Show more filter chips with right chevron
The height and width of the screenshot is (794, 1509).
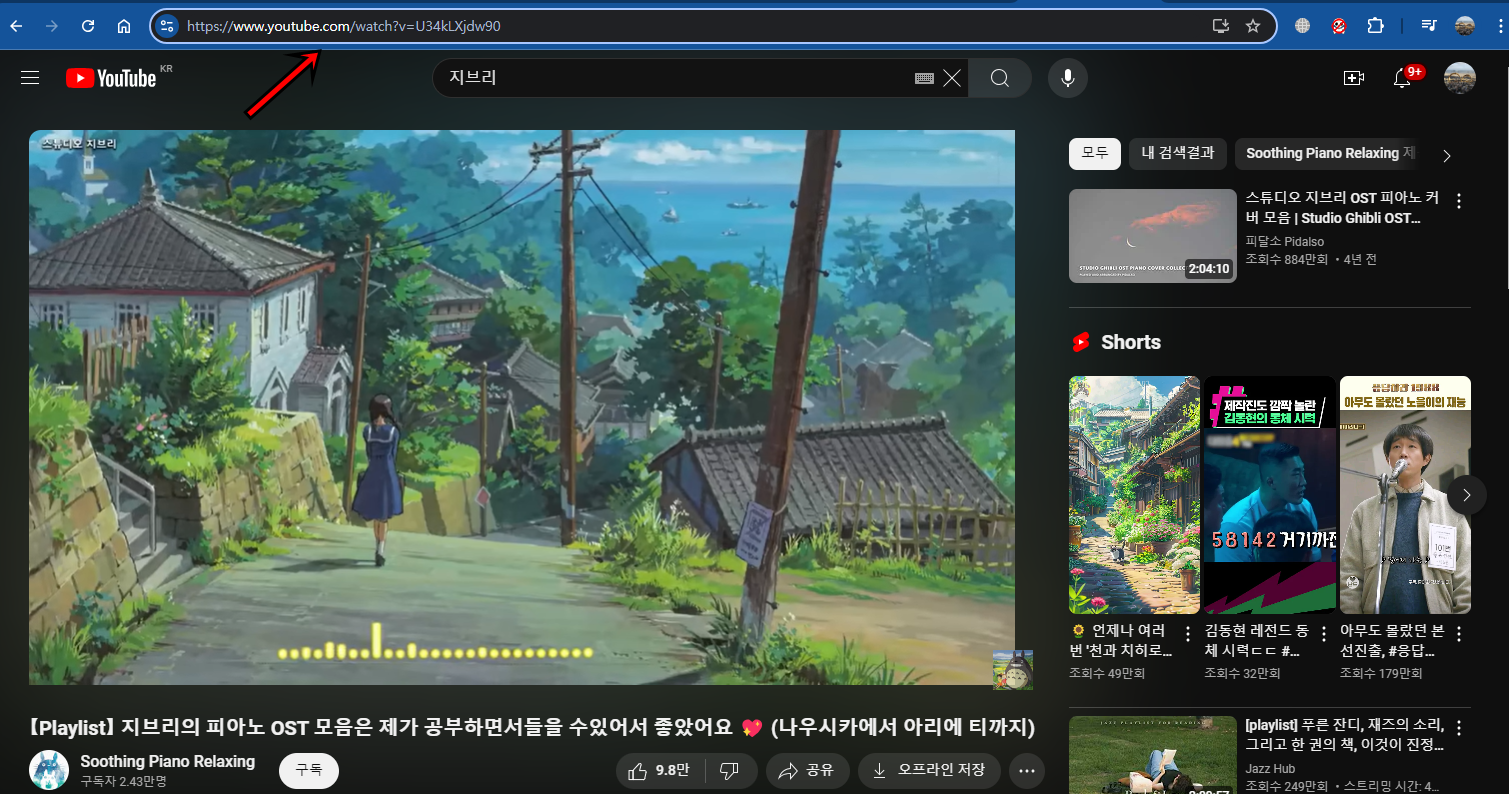[1446, 155]
